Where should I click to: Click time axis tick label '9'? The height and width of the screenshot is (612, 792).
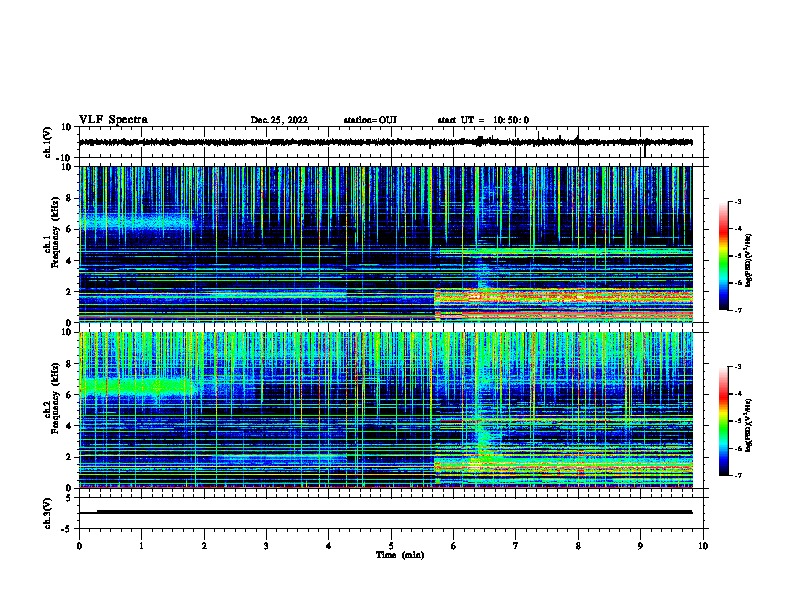pyautogui.click(x=640, y=546)
